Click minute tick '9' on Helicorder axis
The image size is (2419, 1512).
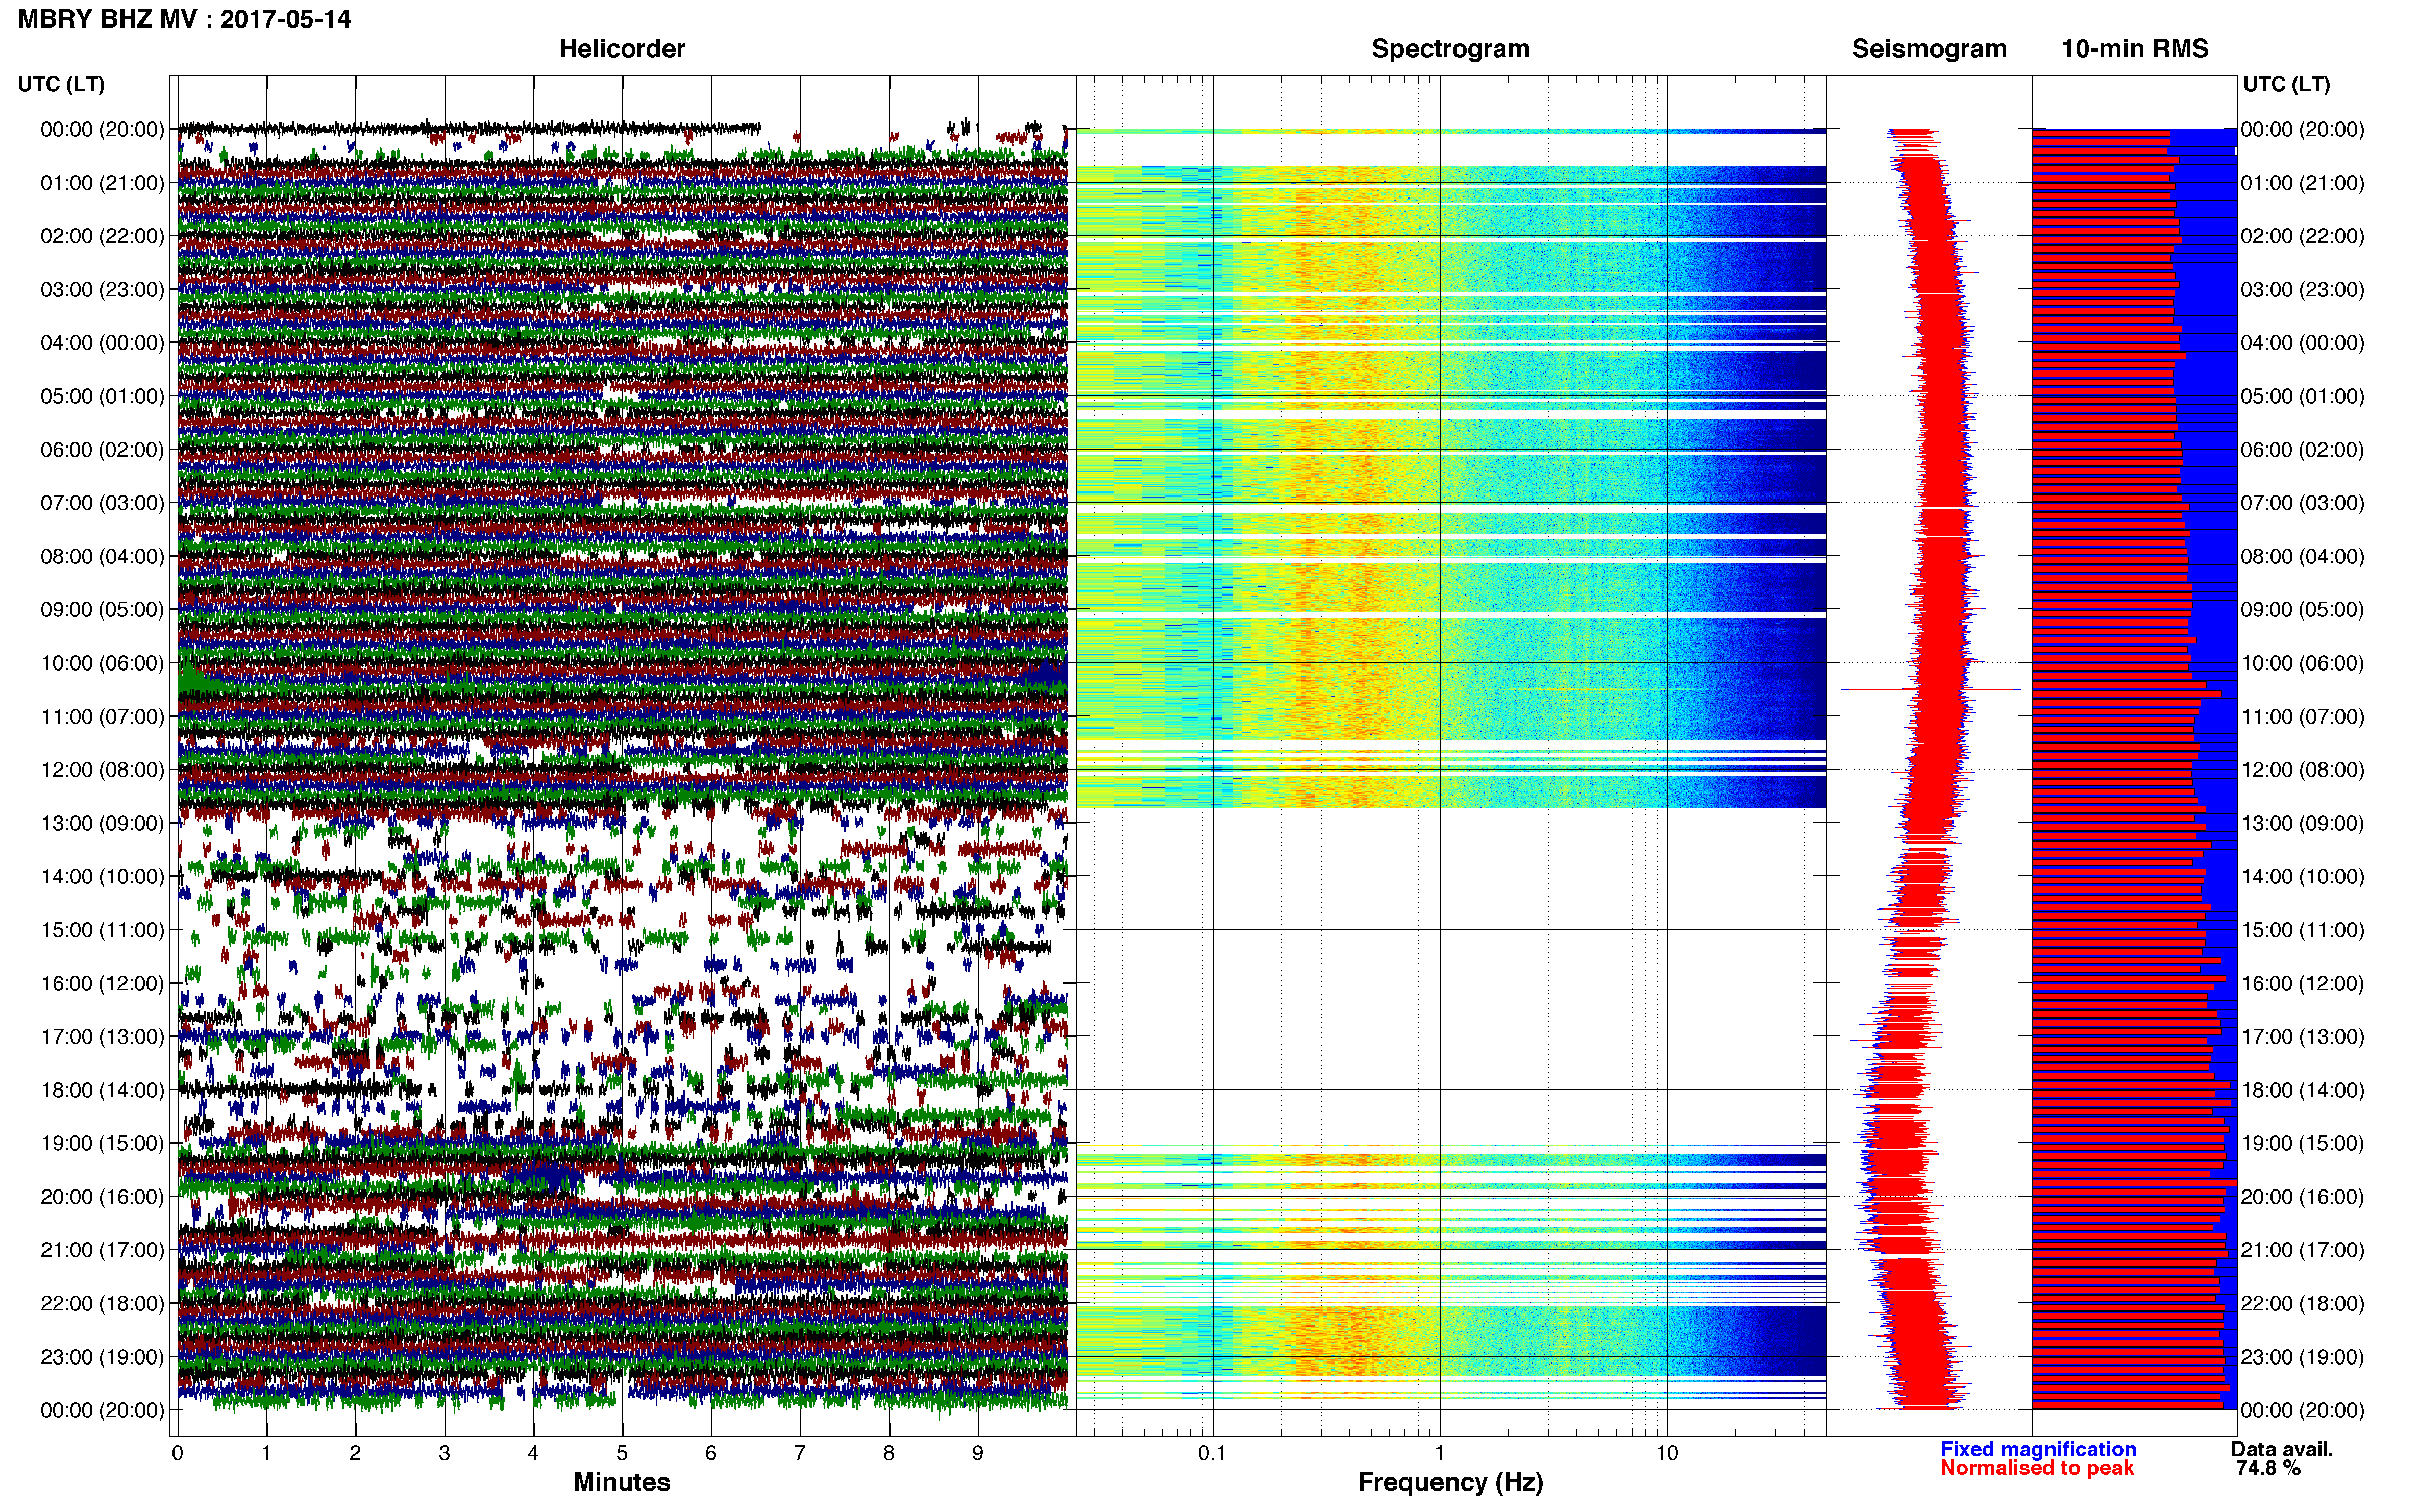978,1453
